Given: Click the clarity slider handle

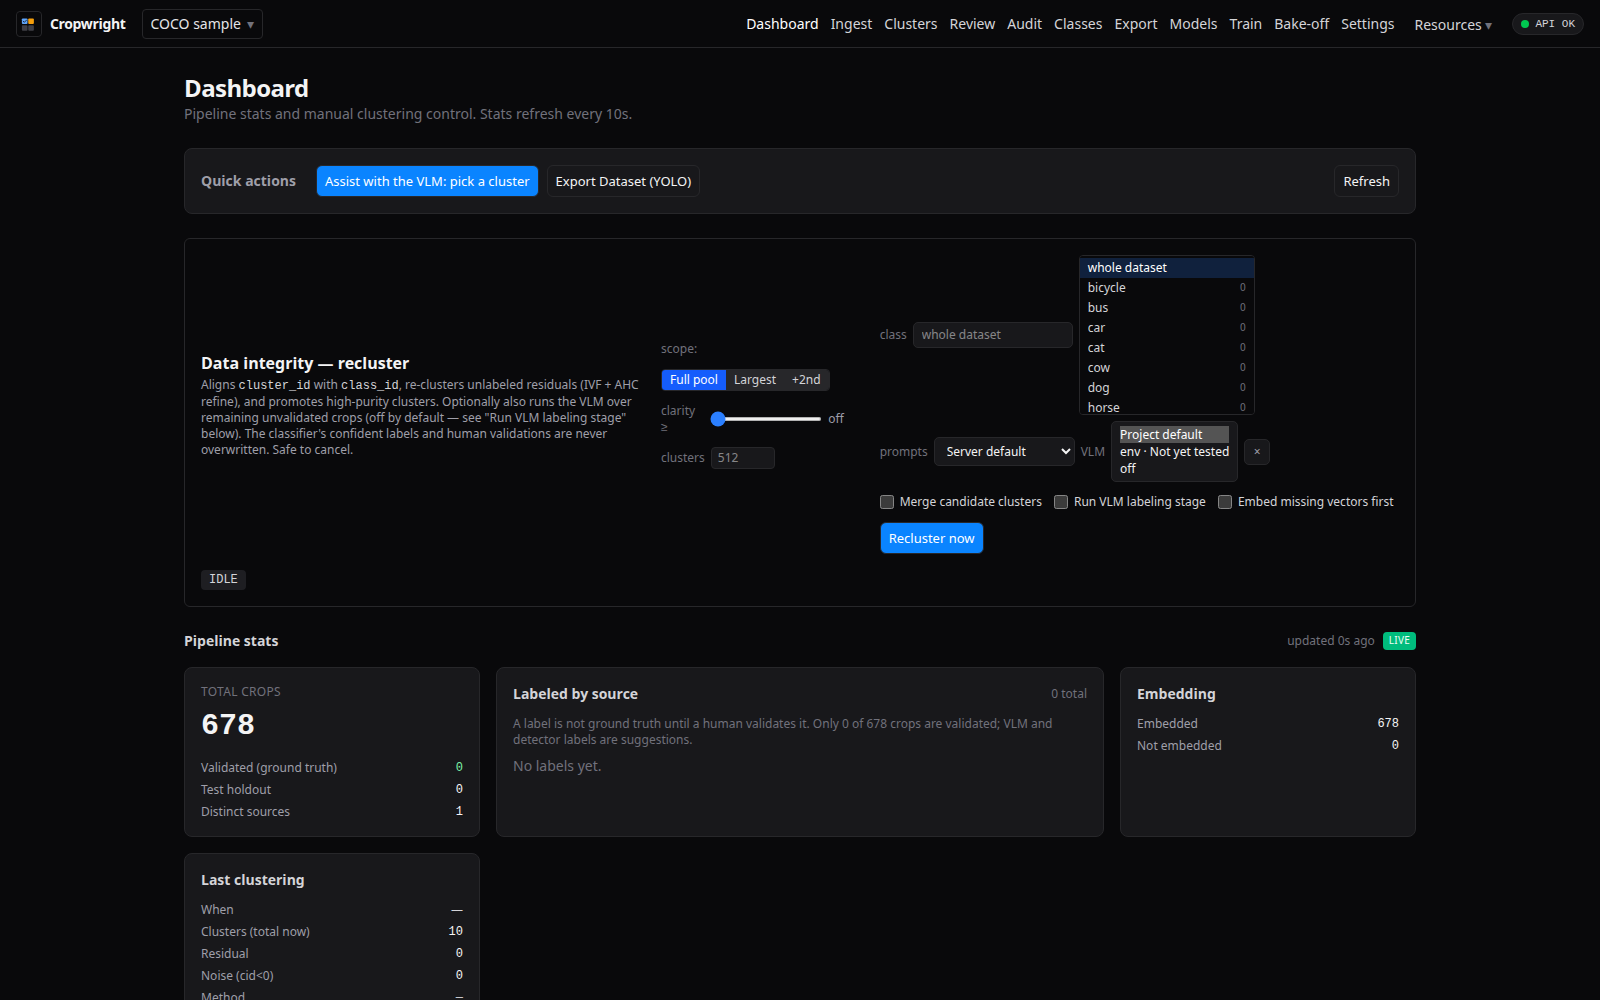Looking at the screenshot, I should coord(718,419).
